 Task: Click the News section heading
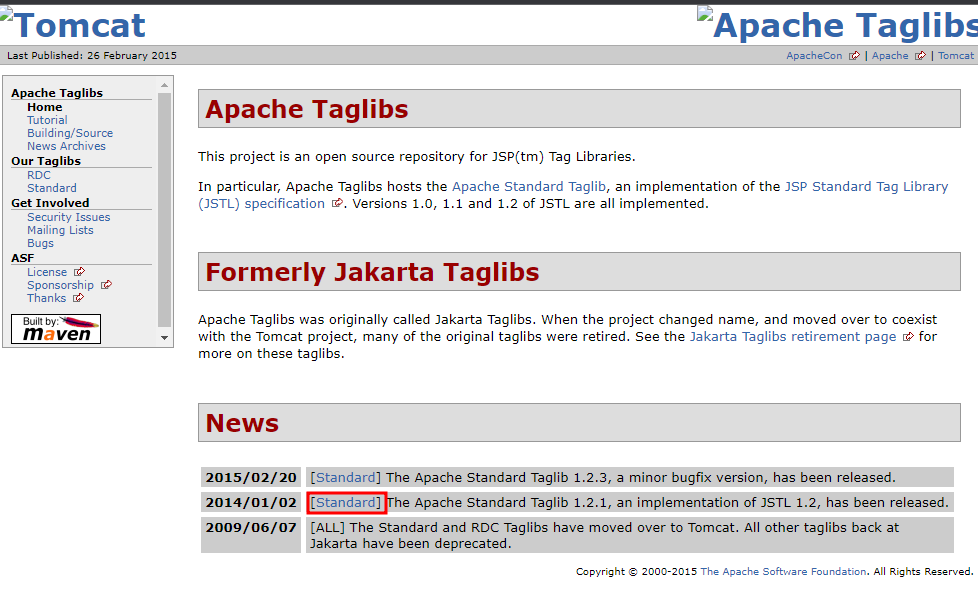coord(242,423)
